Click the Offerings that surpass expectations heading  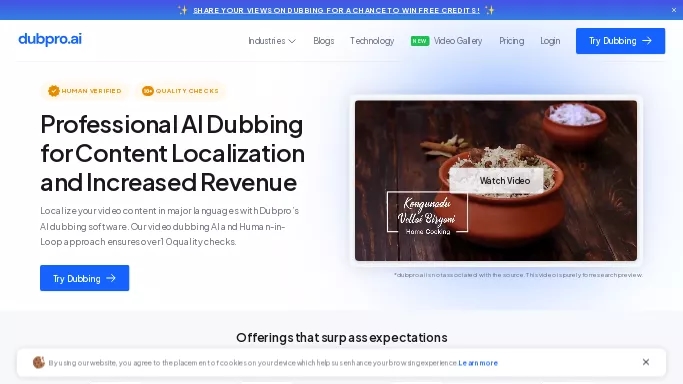(x=342, y=337)
